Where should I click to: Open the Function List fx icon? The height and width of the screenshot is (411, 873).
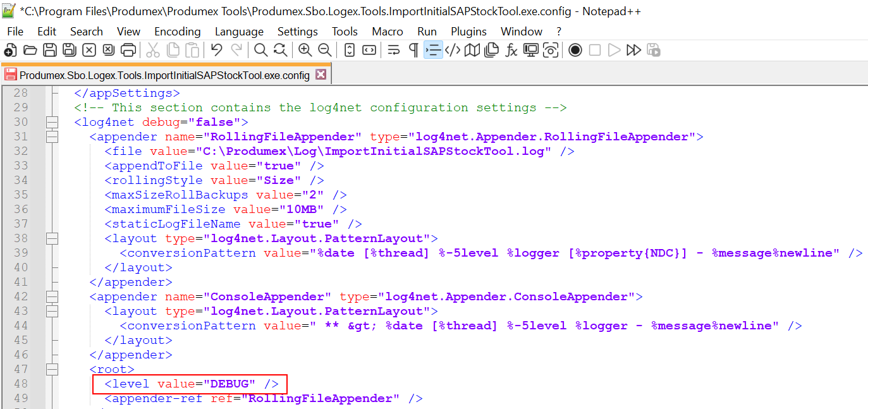511,51
